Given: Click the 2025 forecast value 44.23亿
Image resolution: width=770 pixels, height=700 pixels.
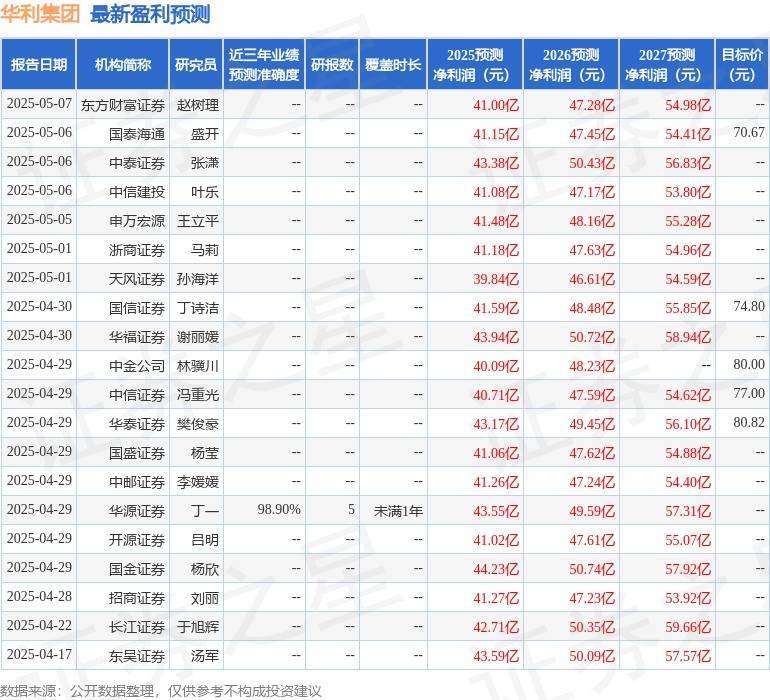Looking at the screenshot, I should 496,569.
